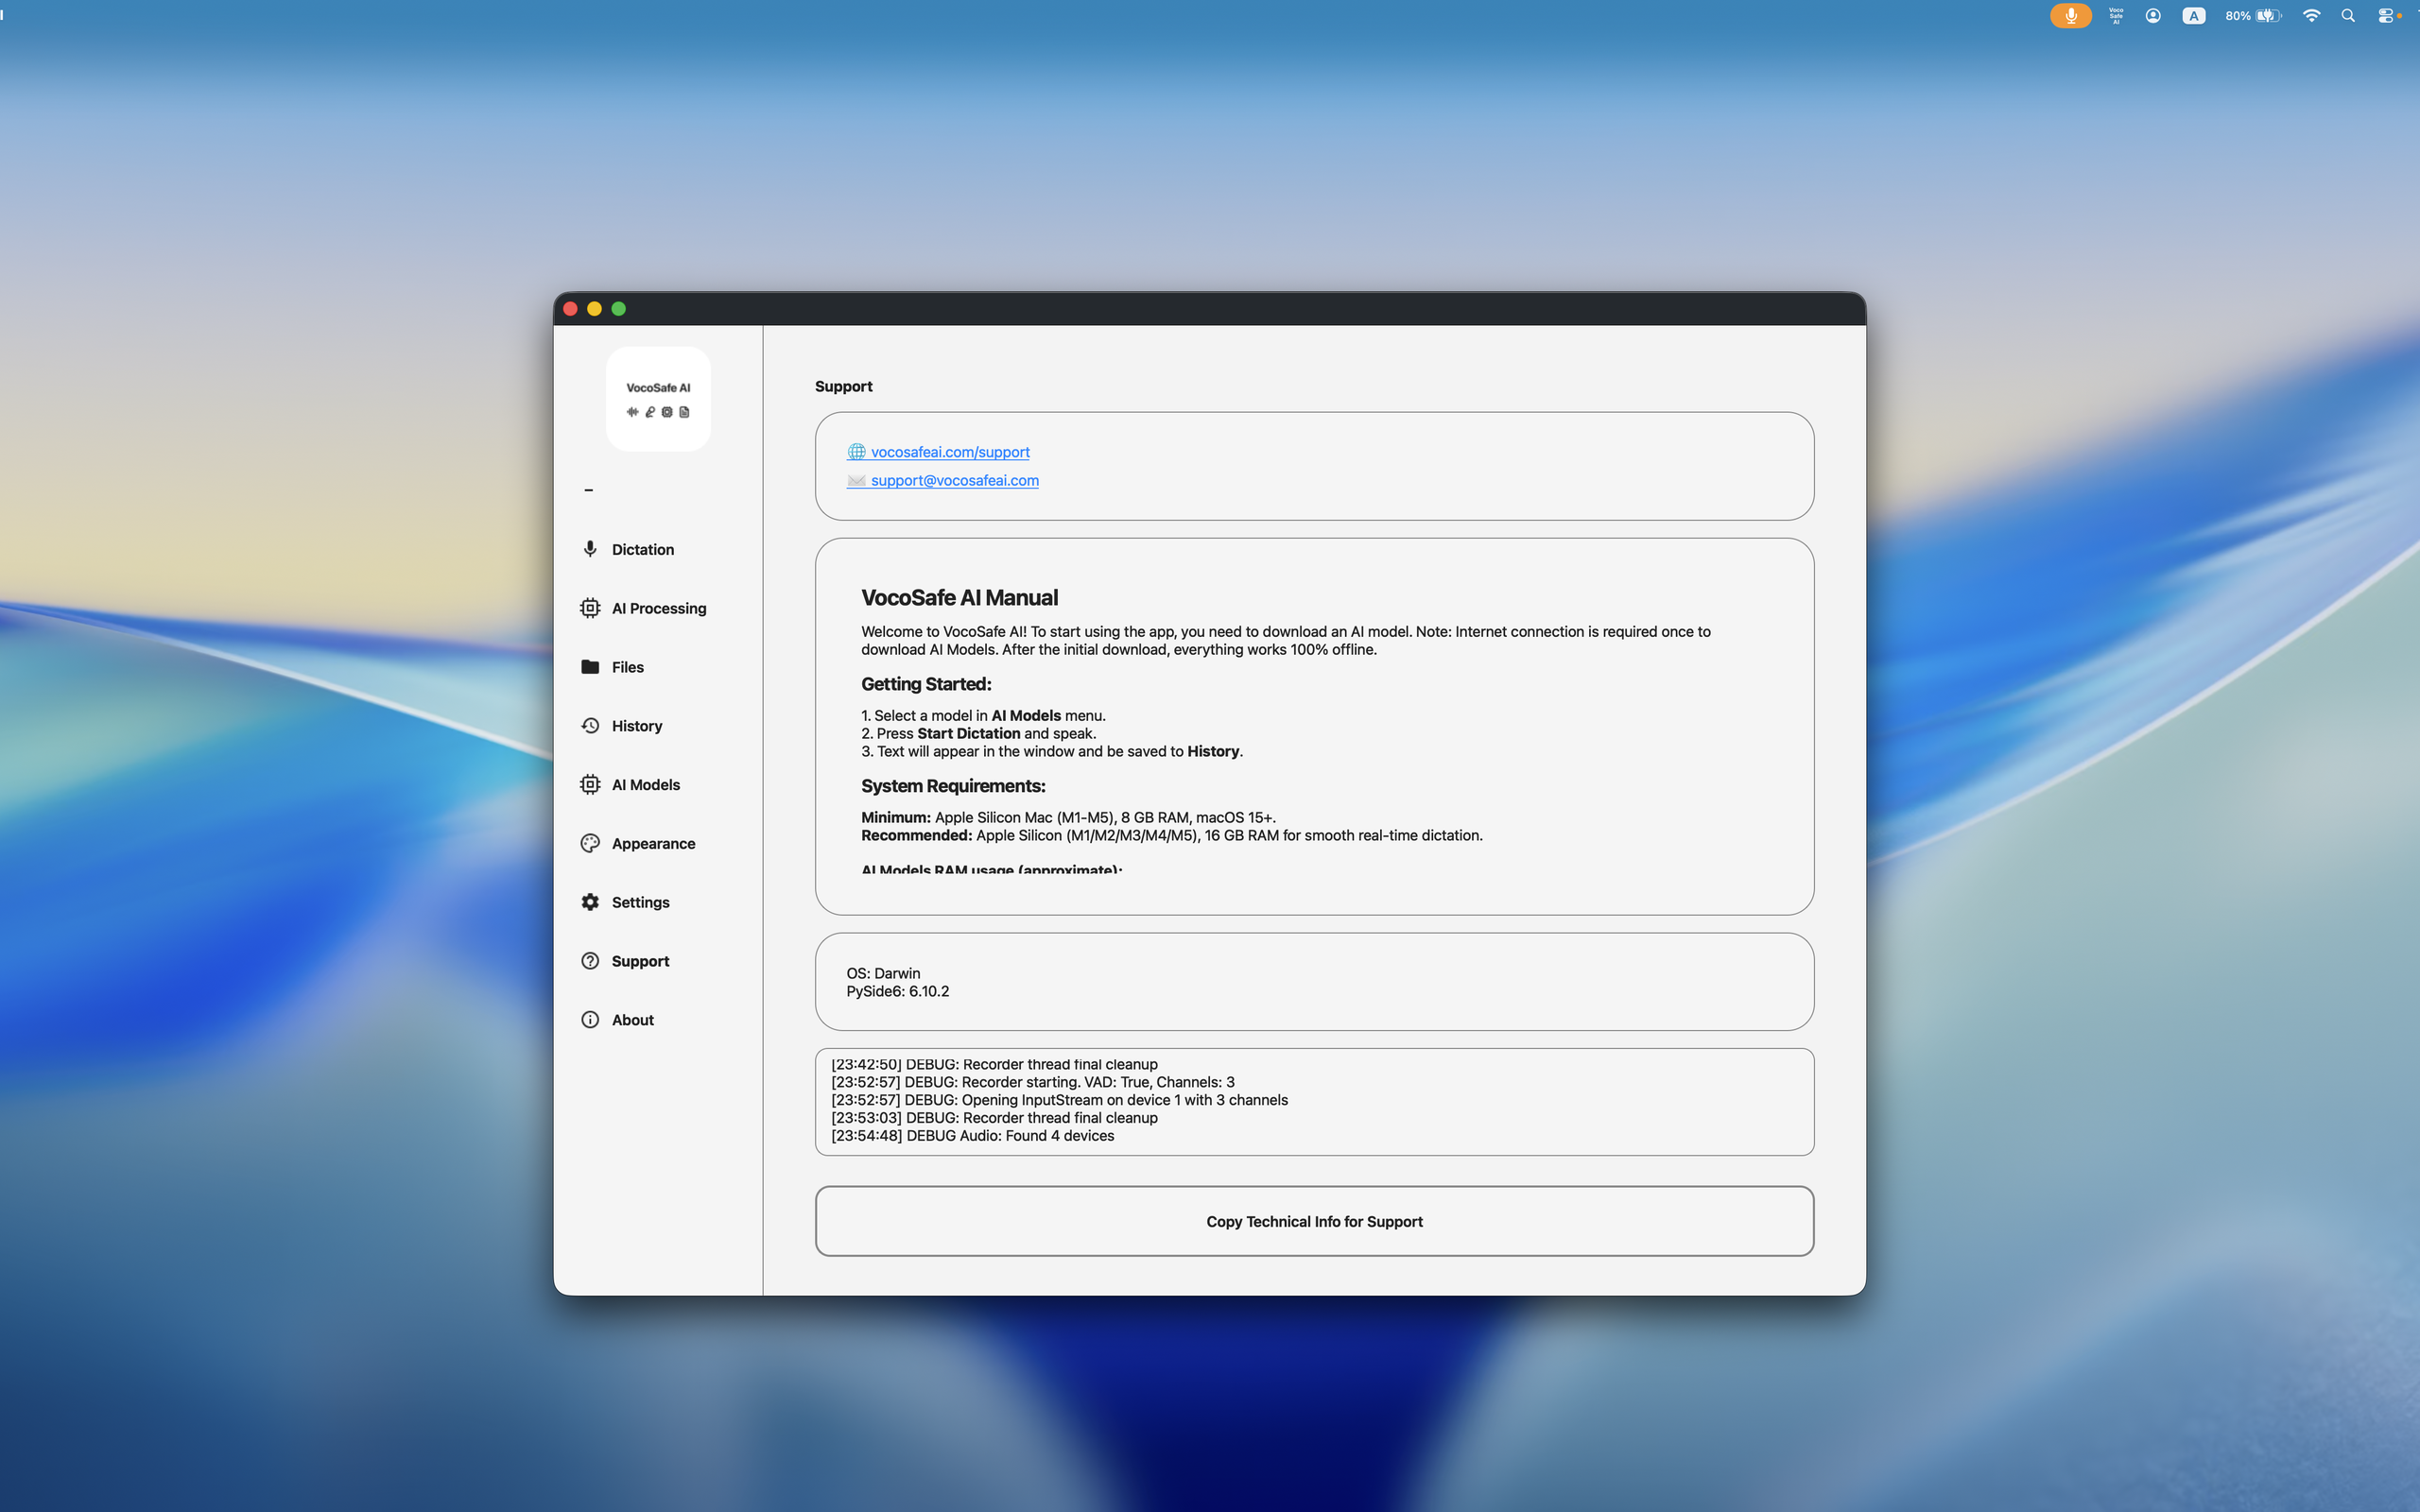Open the Appearance section
Screen dimensions: 2420x1512
point(638,844)
